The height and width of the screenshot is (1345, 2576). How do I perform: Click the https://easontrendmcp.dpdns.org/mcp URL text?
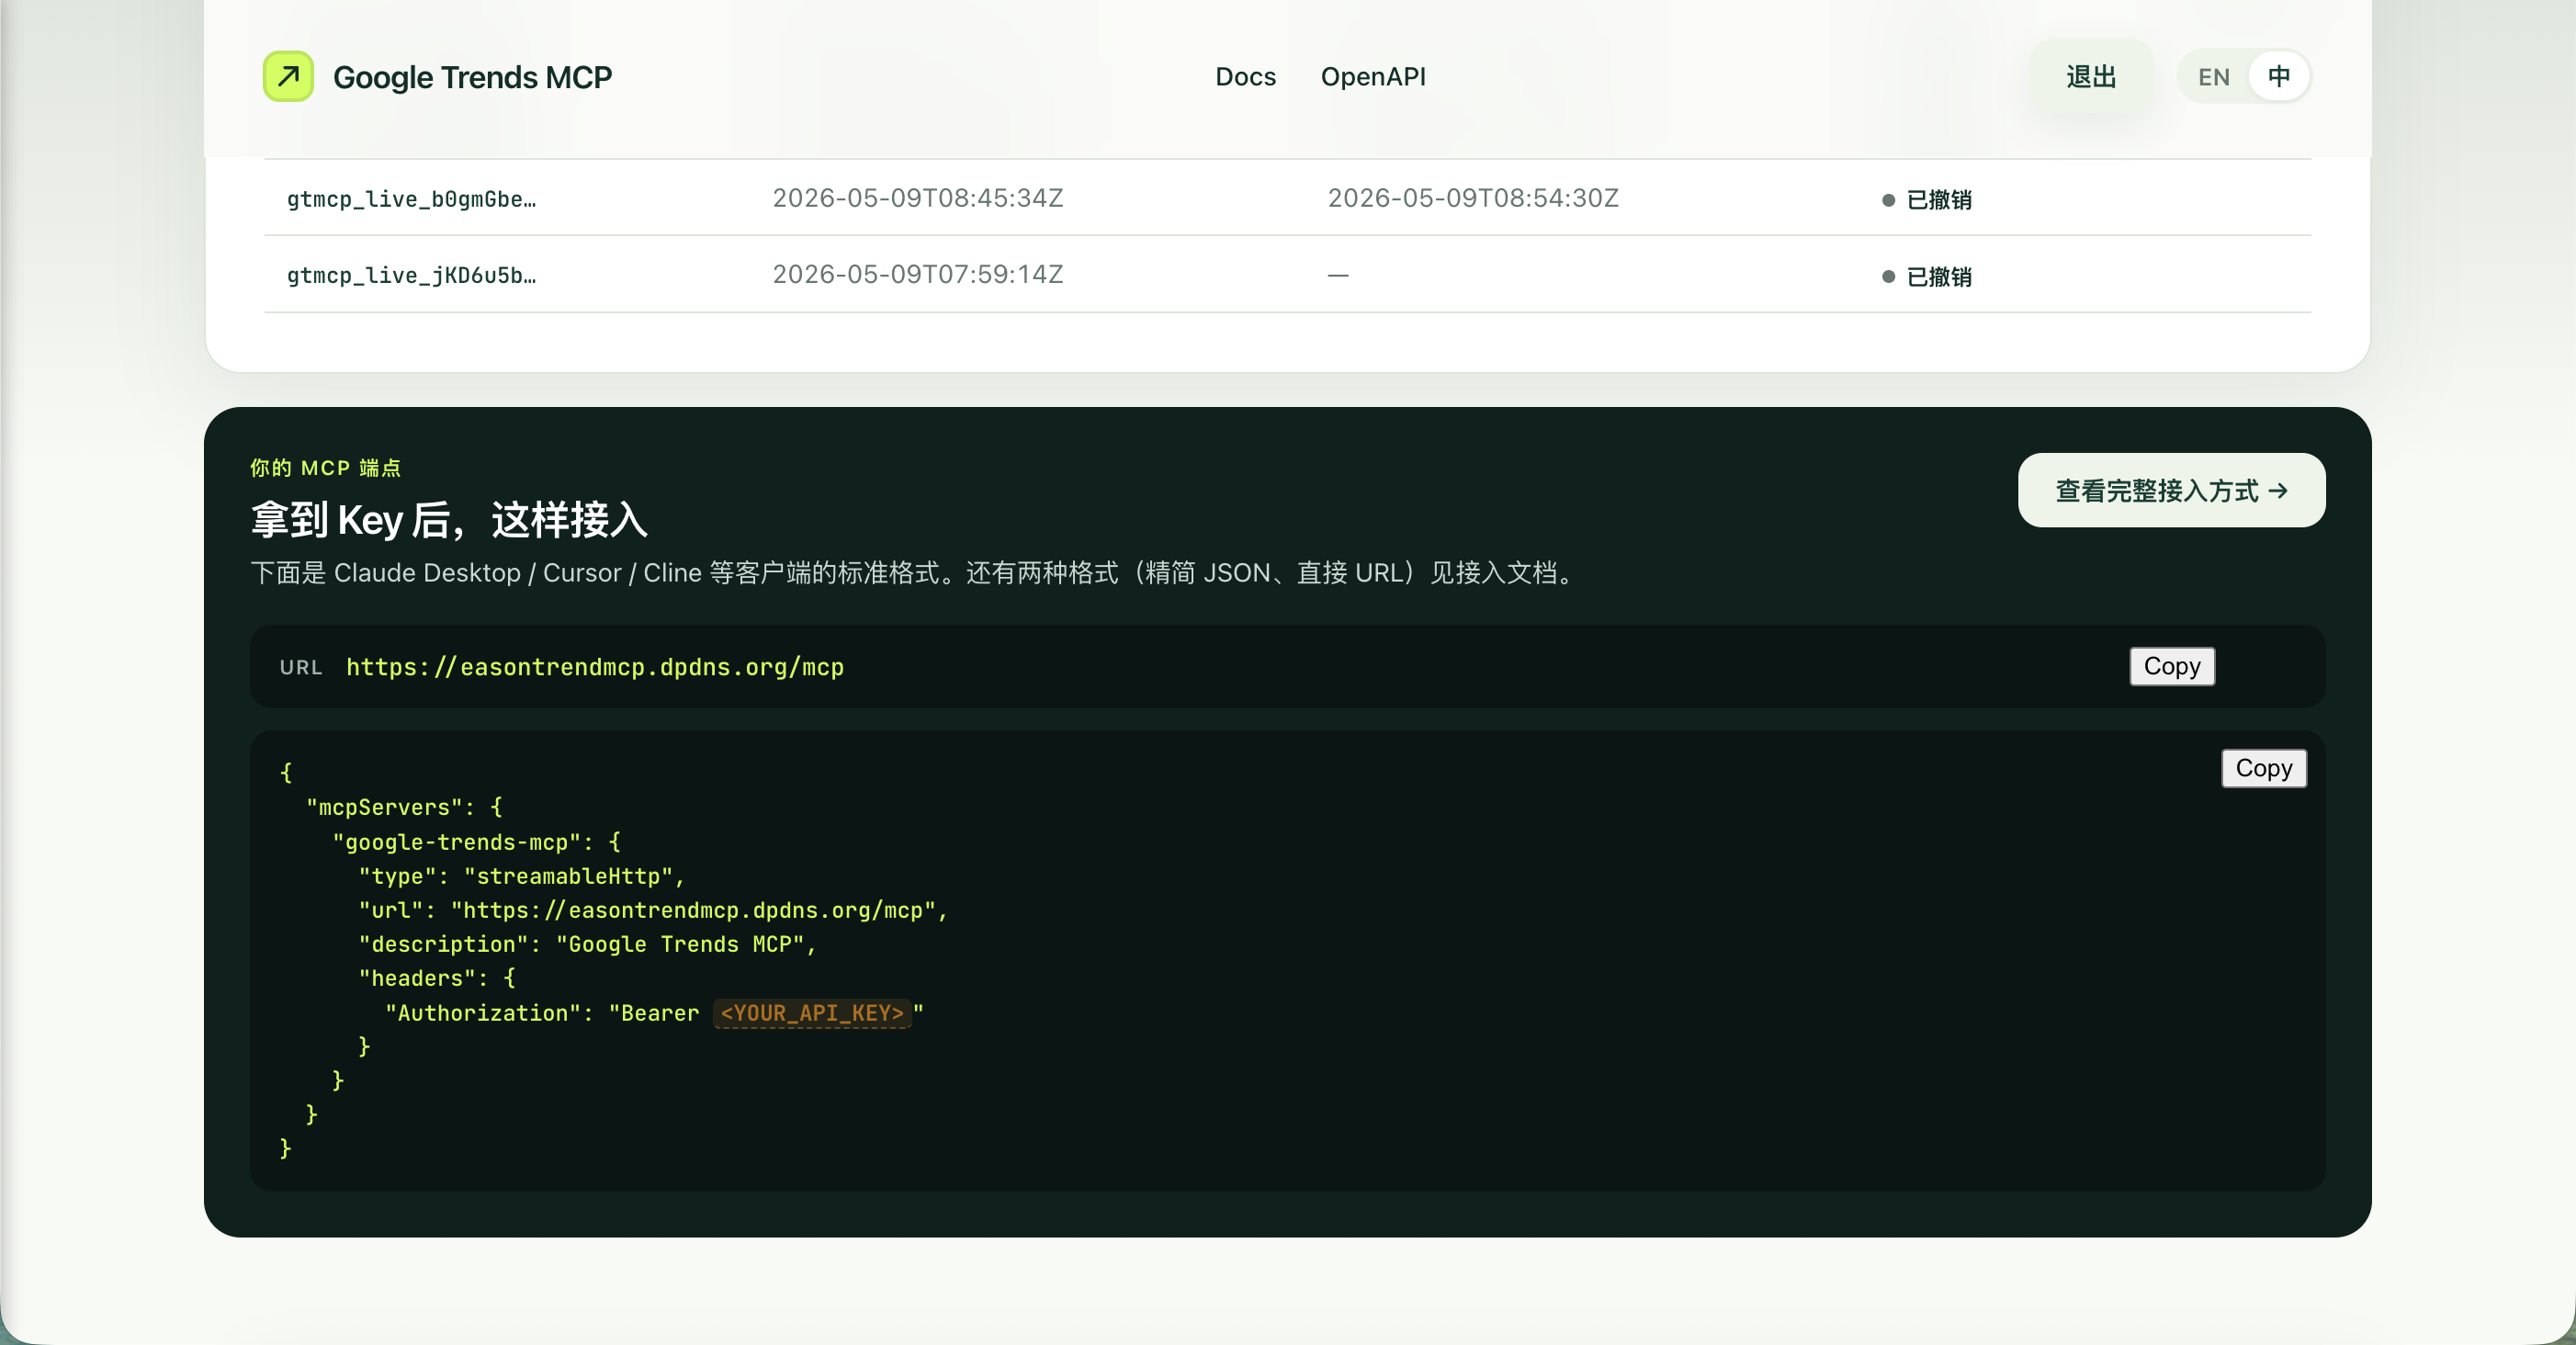point(595,667)
